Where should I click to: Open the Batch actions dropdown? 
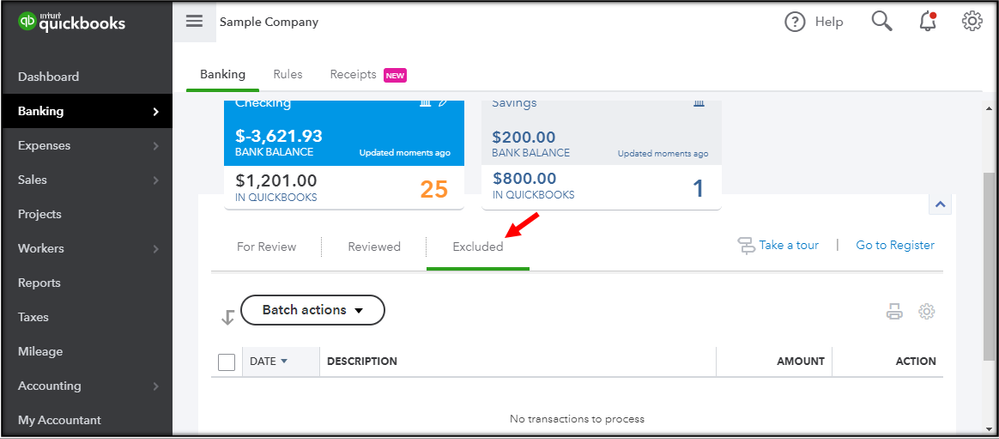click(312, 310)
